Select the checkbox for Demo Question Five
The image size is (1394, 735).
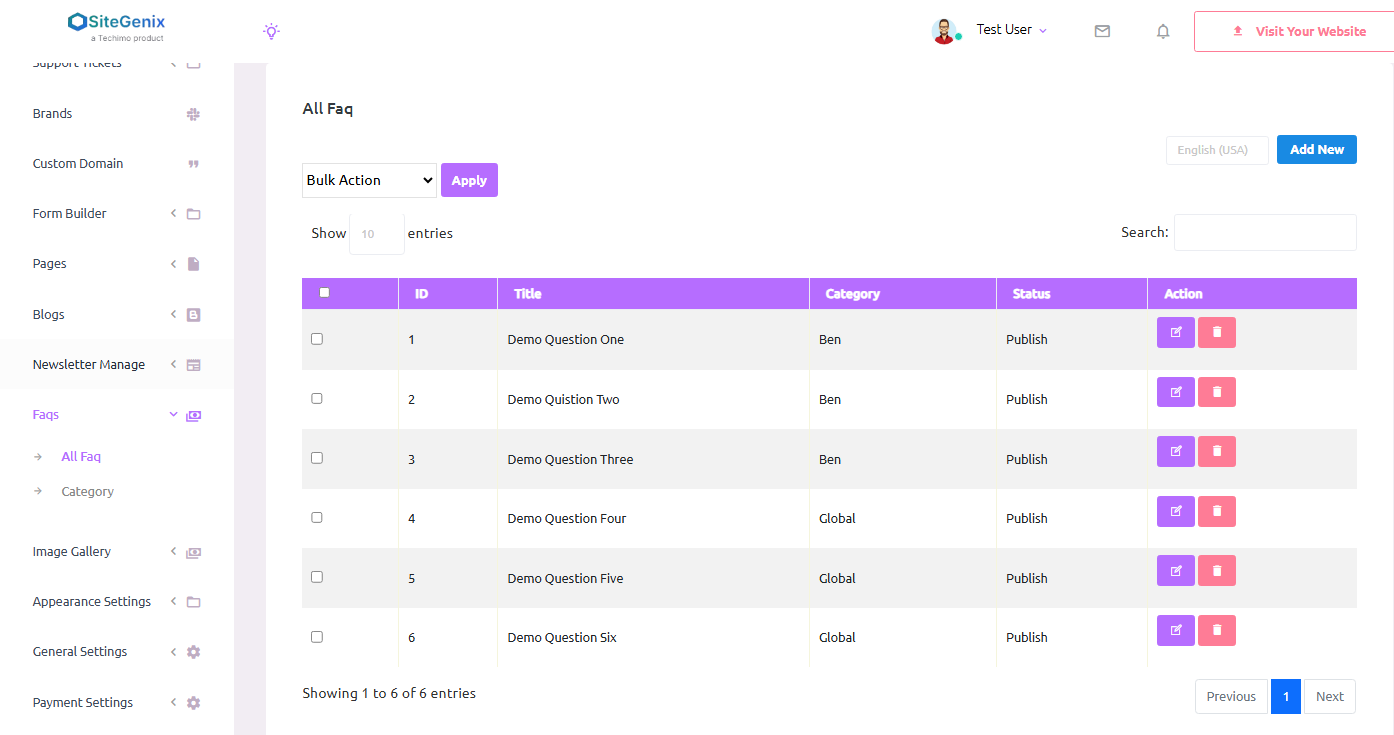(317, 576)
